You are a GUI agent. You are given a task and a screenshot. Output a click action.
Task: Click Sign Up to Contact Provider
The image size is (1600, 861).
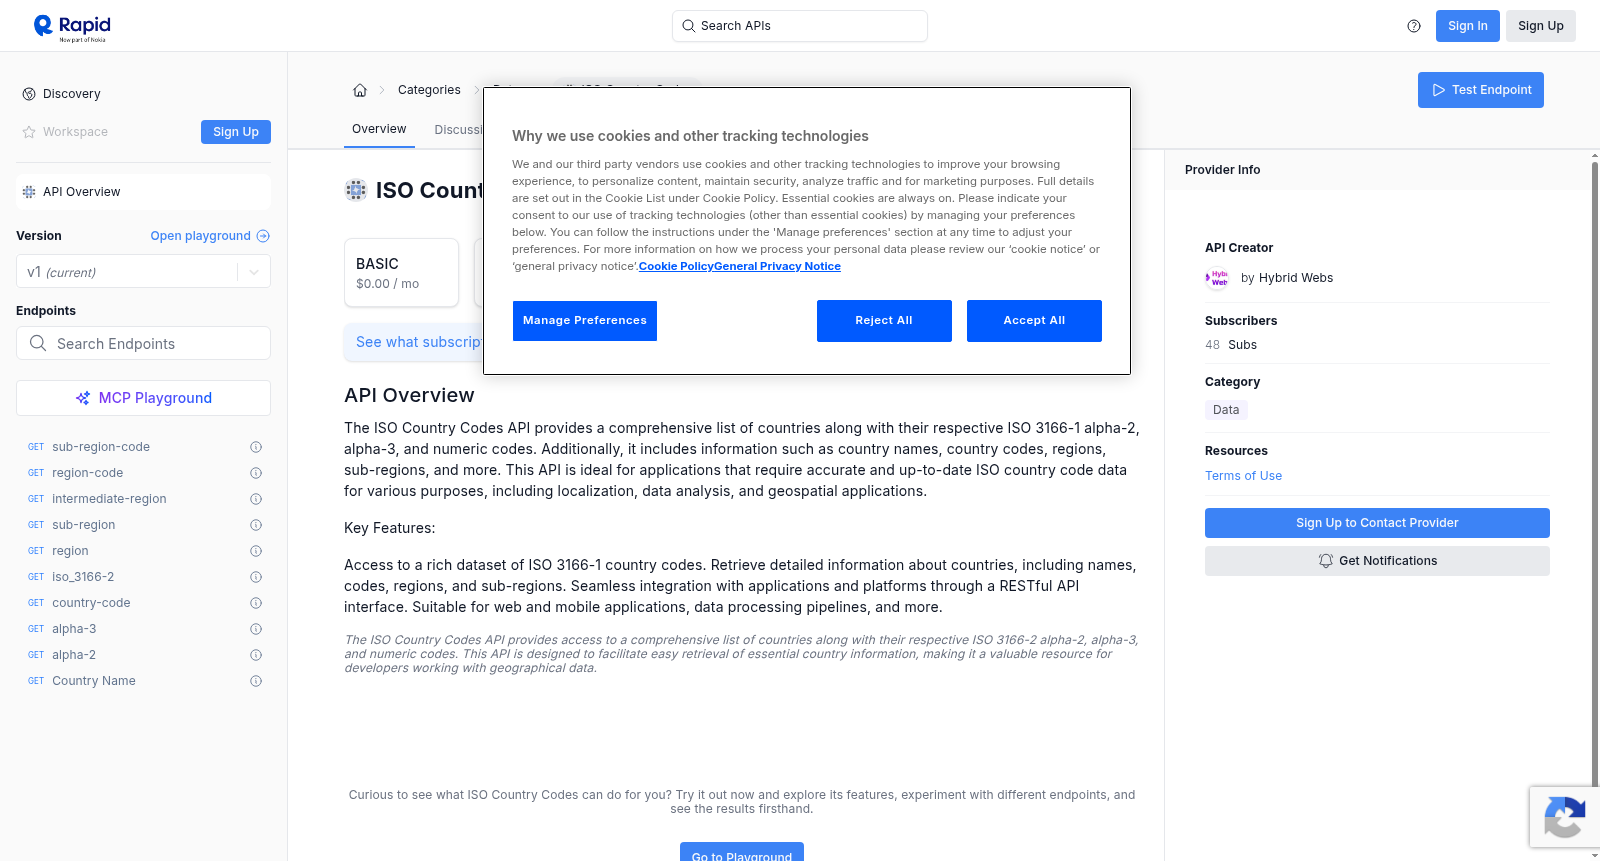click(1377, 523)
